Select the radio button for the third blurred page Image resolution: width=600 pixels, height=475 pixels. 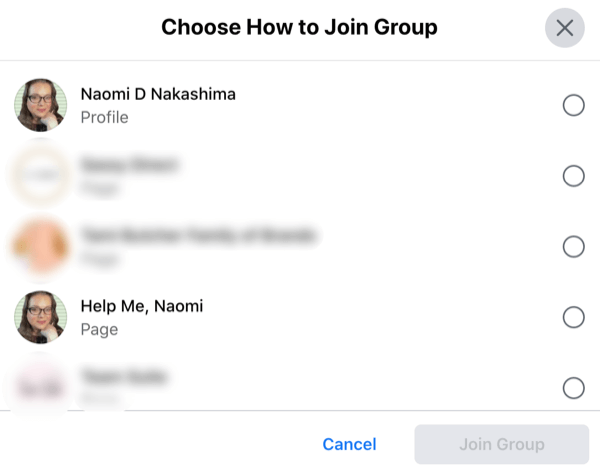click(573, 246)
